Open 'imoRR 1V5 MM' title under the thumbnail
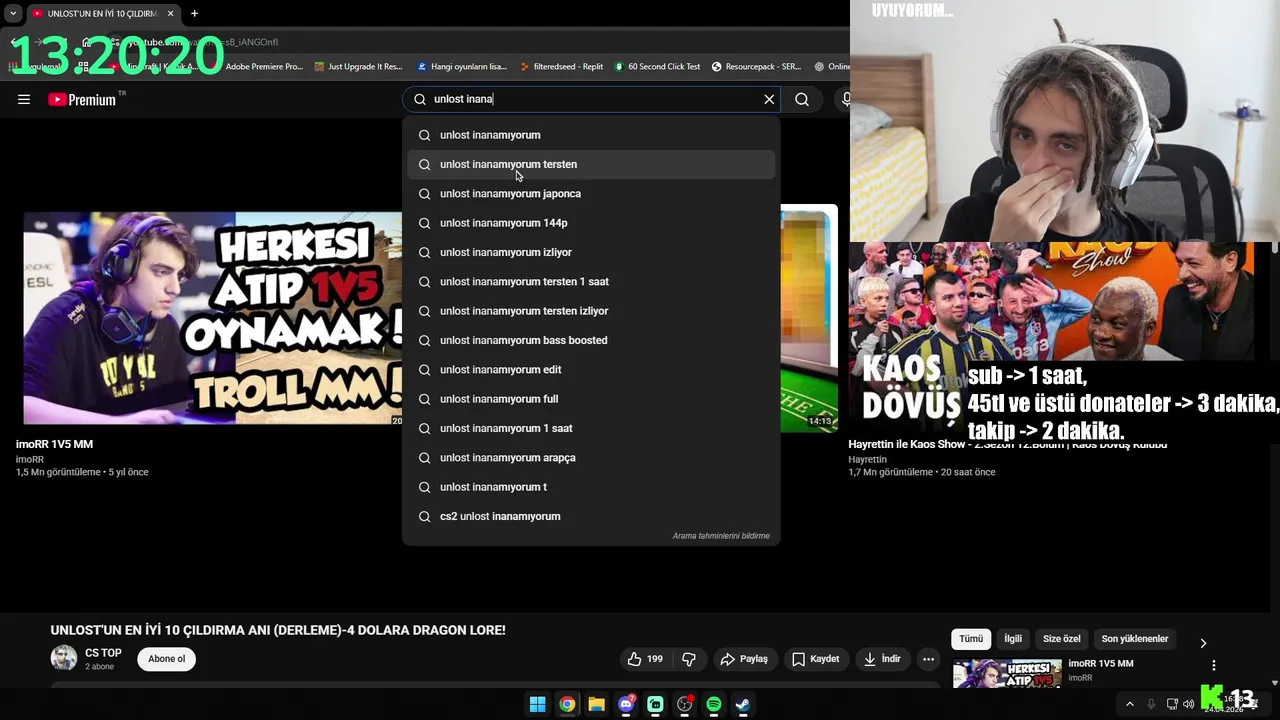 (54, 444)
